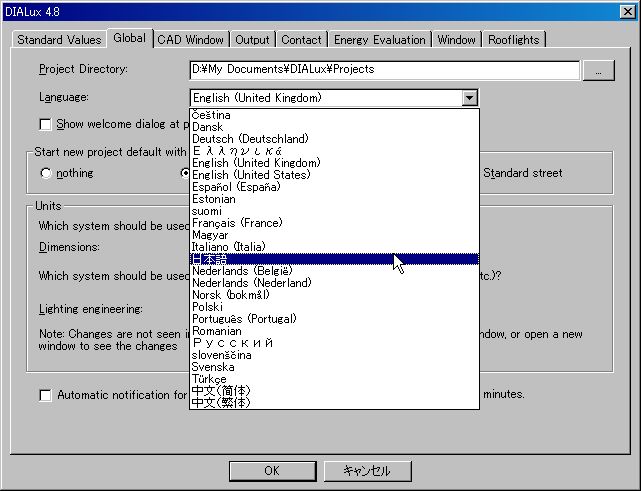The width and height of the screenshot is (641, 491).
Task: Toggle Show welcome dialog checkbox
Action: coord(45,124)
